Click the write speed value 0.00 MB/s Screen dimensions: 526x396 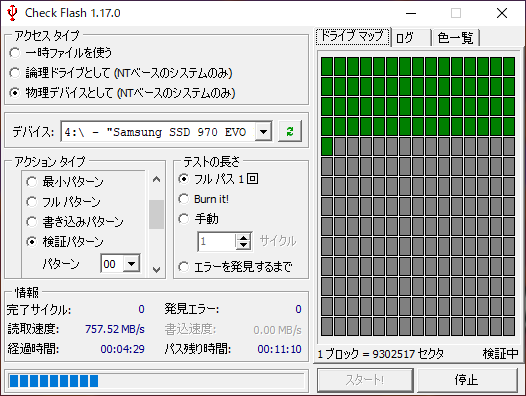(277, 330)
